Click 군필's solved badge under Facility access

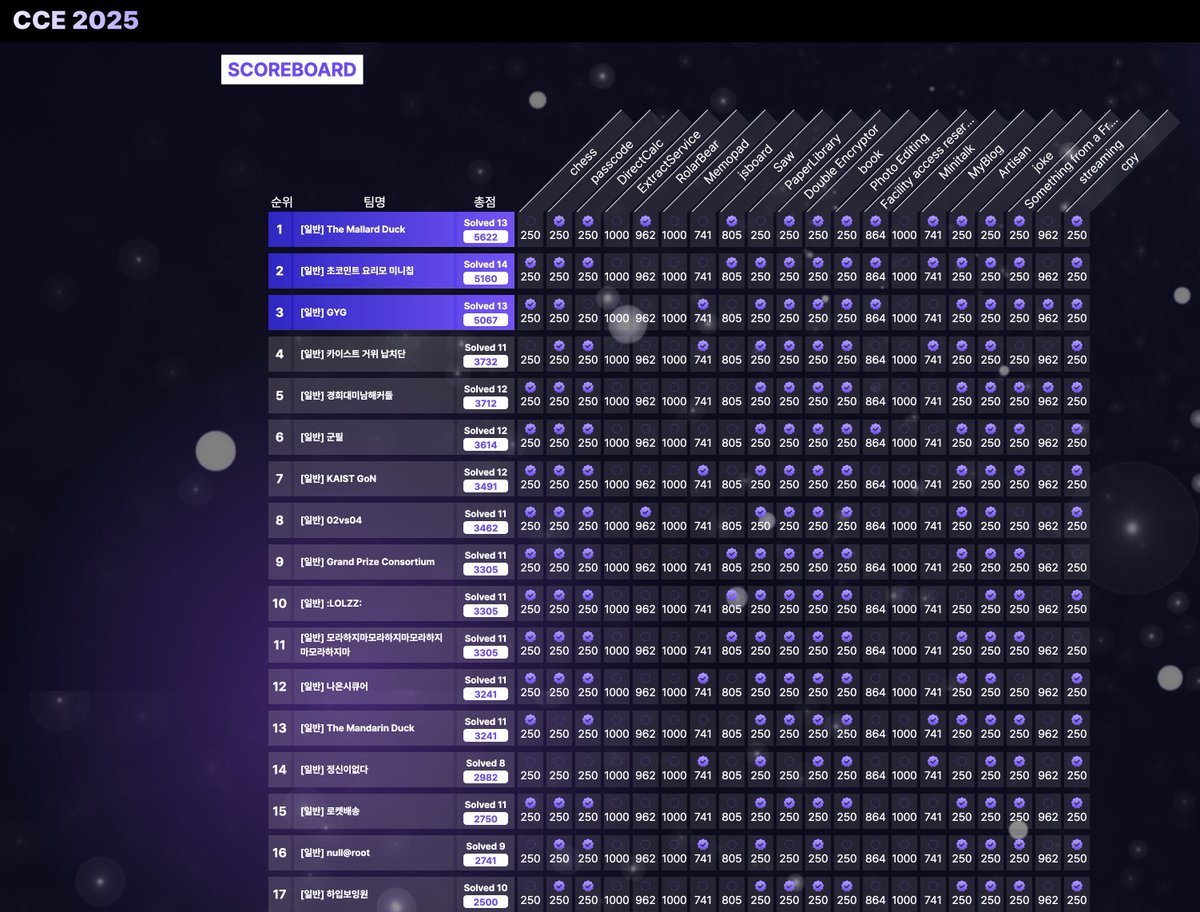[875, 428]
